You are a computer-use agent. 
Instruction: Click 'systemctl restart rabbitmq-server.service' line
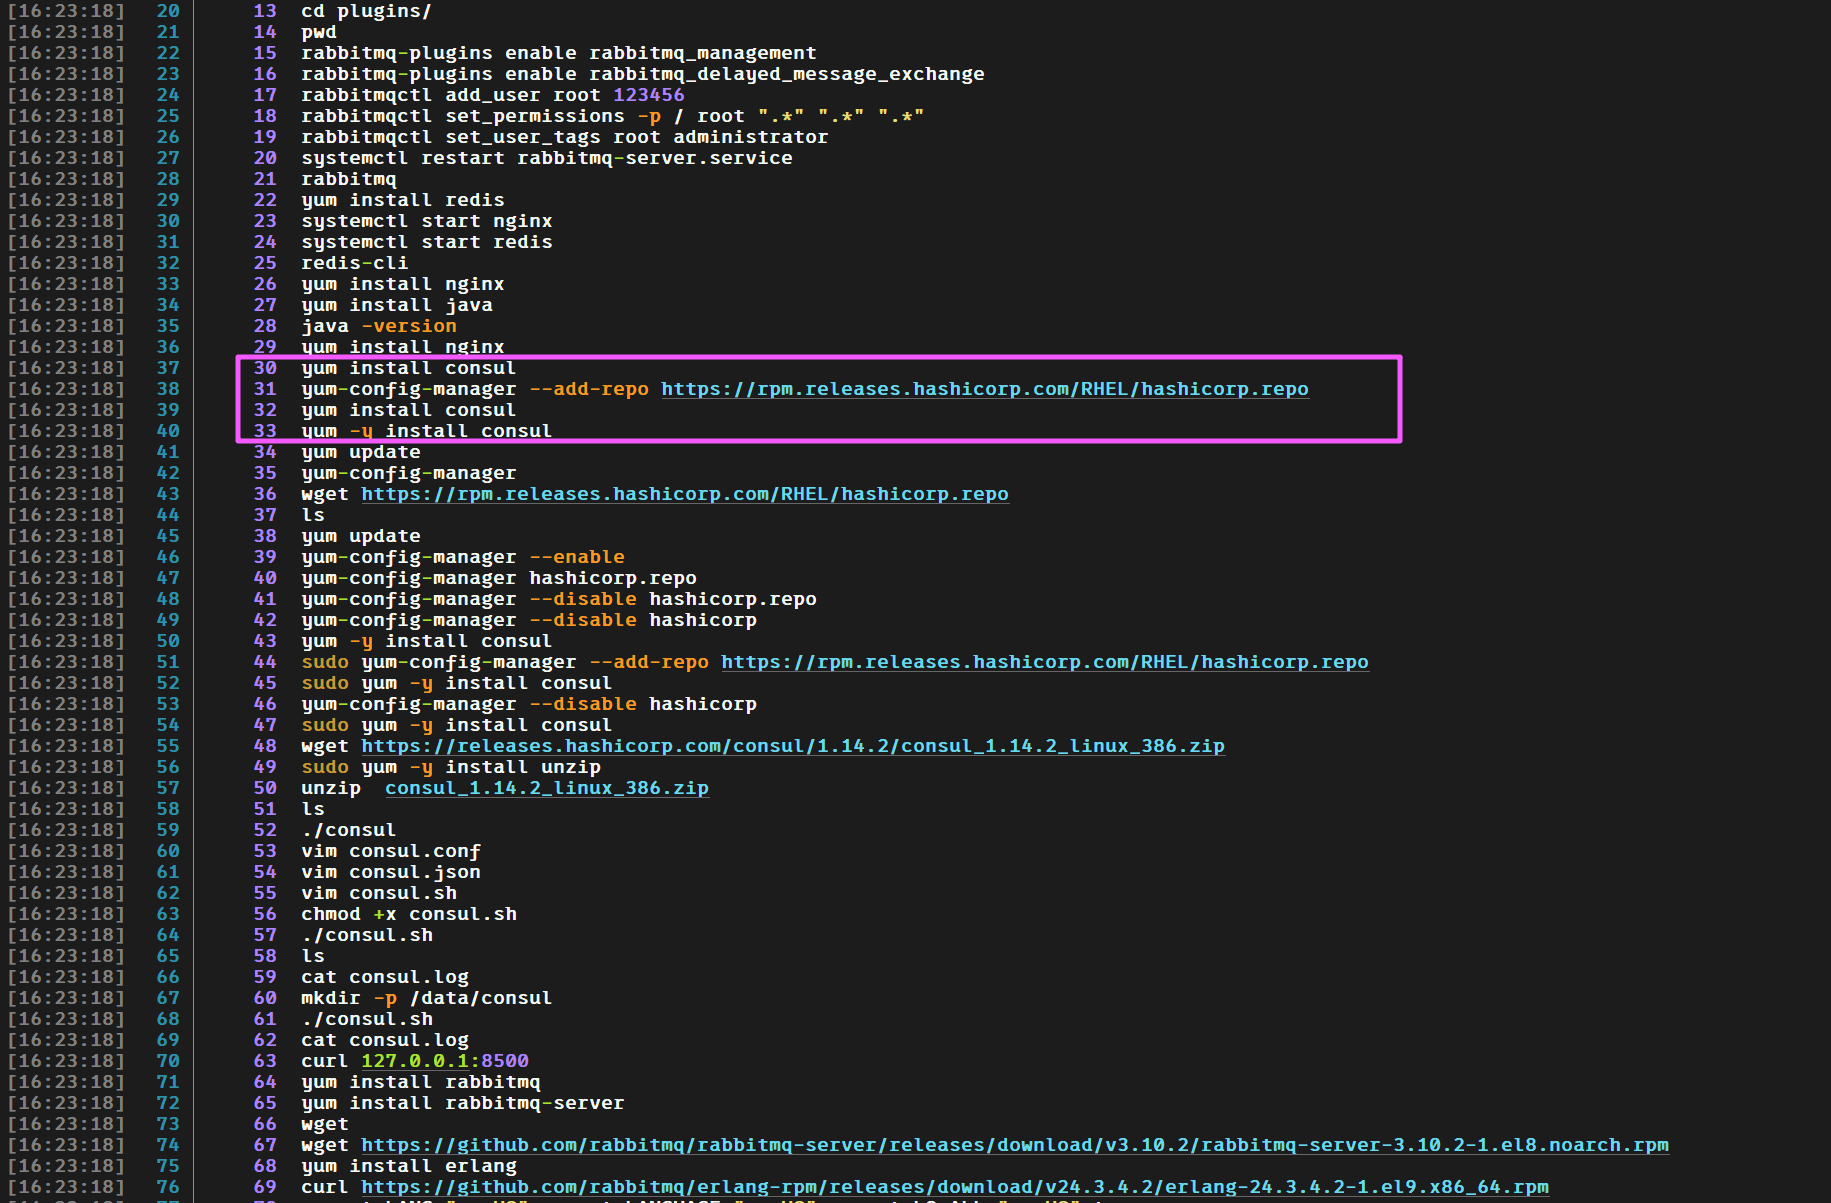coord(547,158)
